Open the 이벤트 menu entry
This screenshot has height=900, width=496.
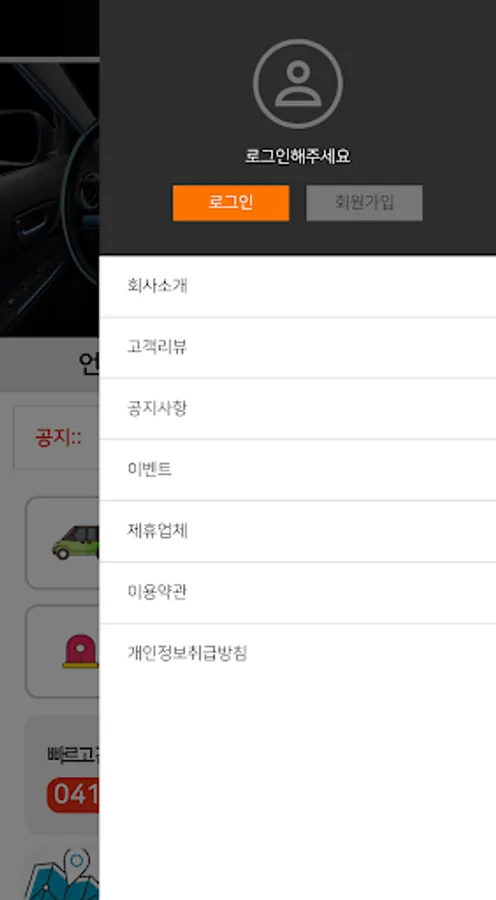click(x=297, y=470)
